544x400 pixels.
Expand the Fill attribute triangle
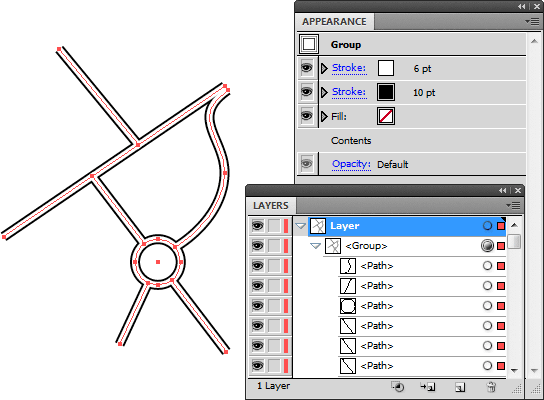[324, 116]
